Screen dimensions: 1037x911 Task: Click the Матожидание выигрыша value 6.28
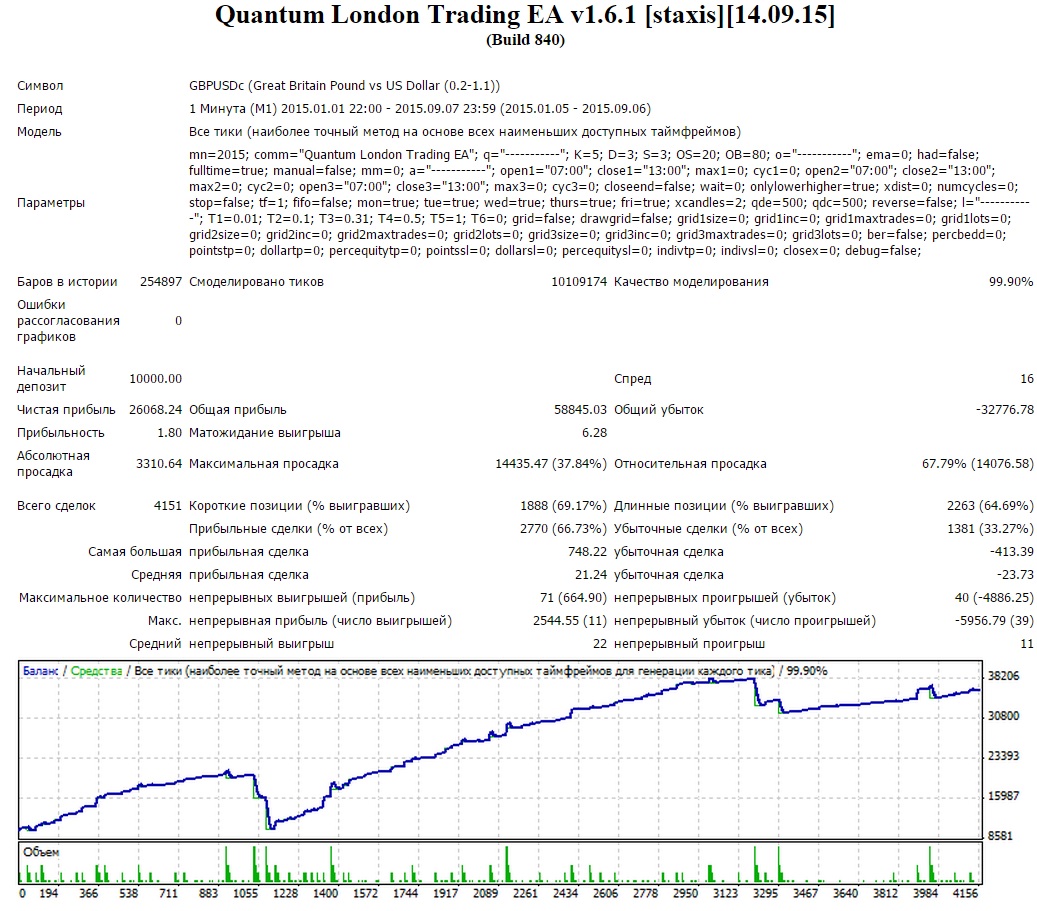coord(594,433)
